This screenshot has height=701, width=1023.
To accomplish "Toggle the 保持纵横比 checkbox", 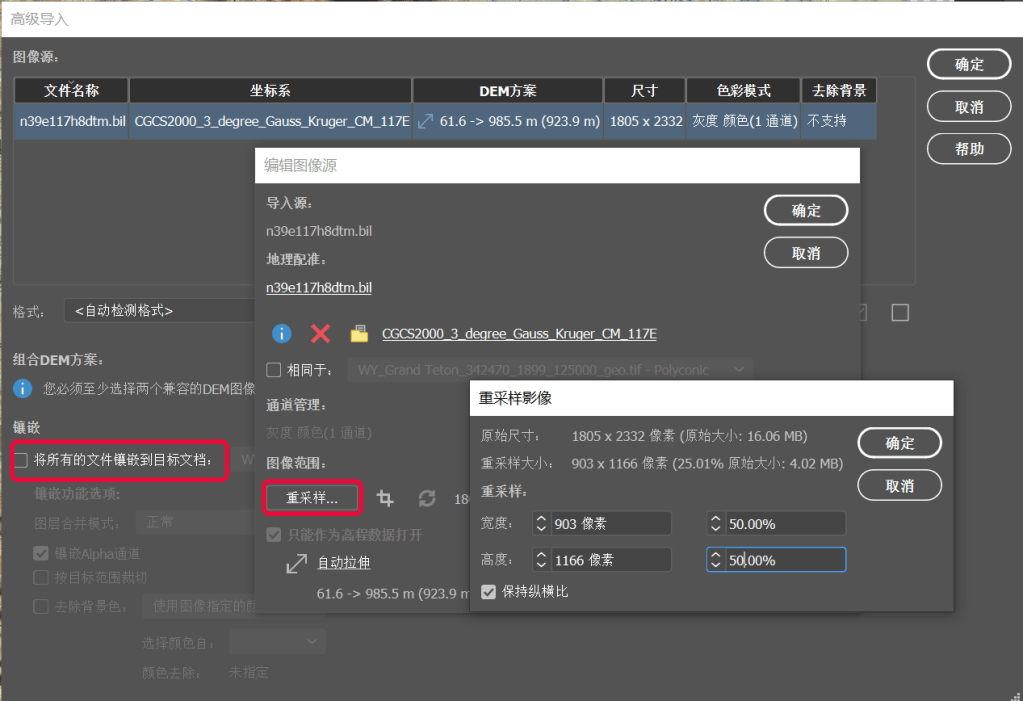I will [x=488, y=592].
